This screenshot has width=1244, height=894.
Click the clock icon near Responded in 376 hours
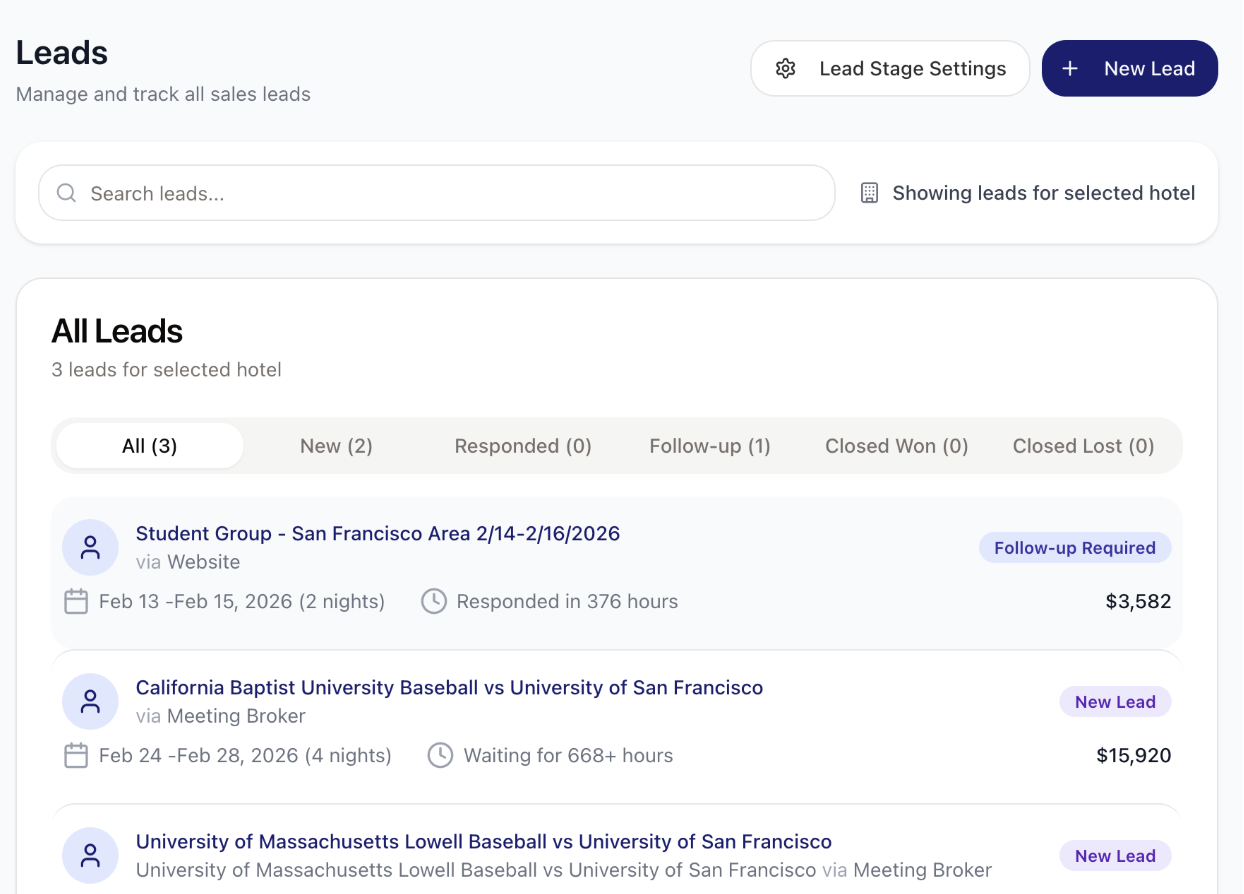tap(433, 601)
